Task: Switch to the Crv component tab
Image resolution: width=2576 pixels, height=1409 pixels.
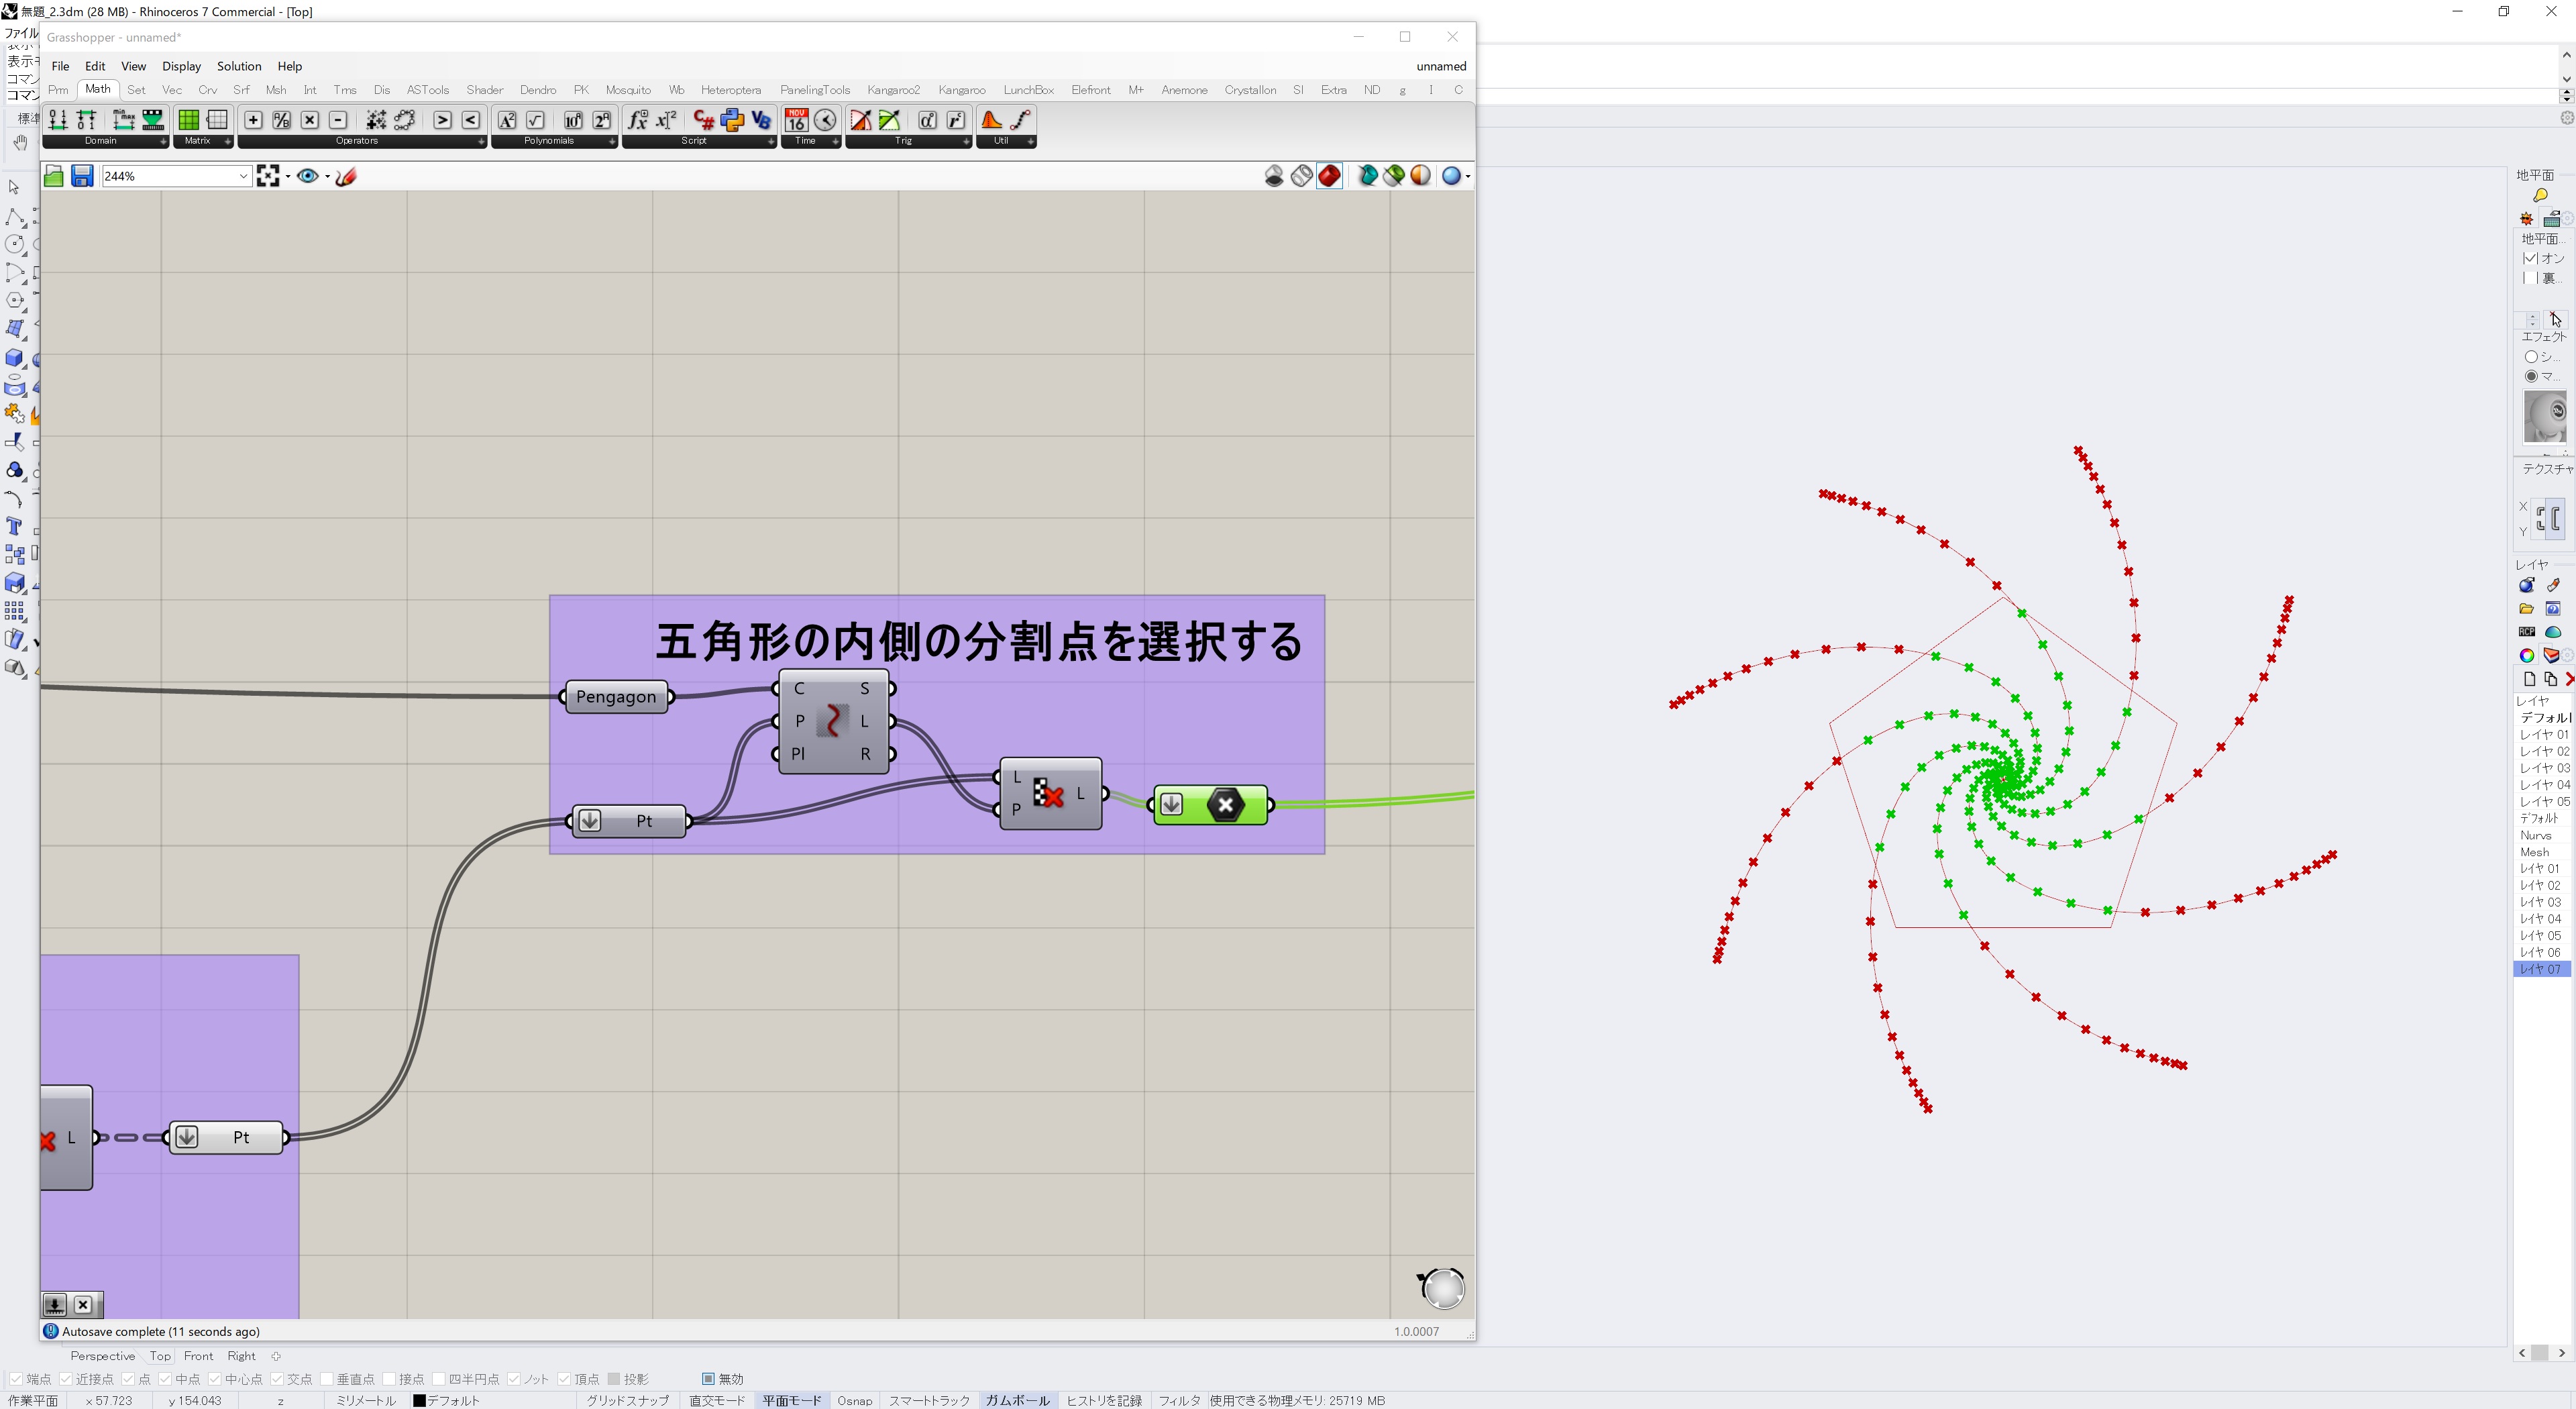Action: [208, 90]
